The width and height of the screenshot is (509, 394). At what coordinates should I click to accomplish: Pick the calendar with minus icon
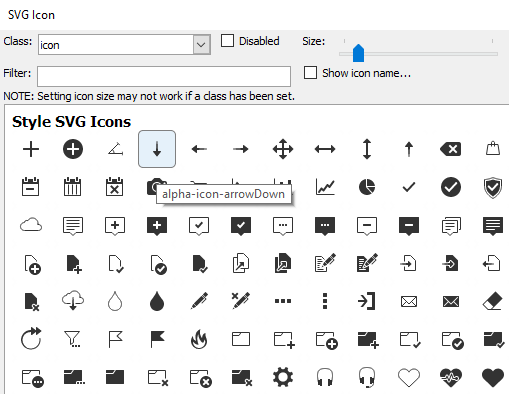(x=30, y=187)
